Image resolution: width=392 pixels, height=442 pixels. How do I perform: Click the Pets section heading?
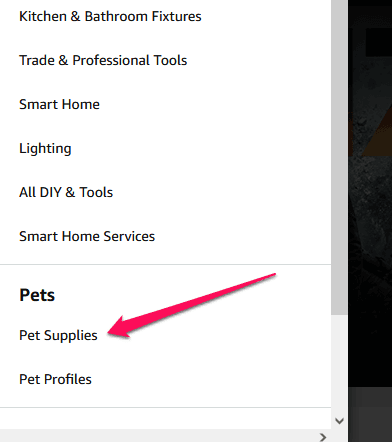37,295
